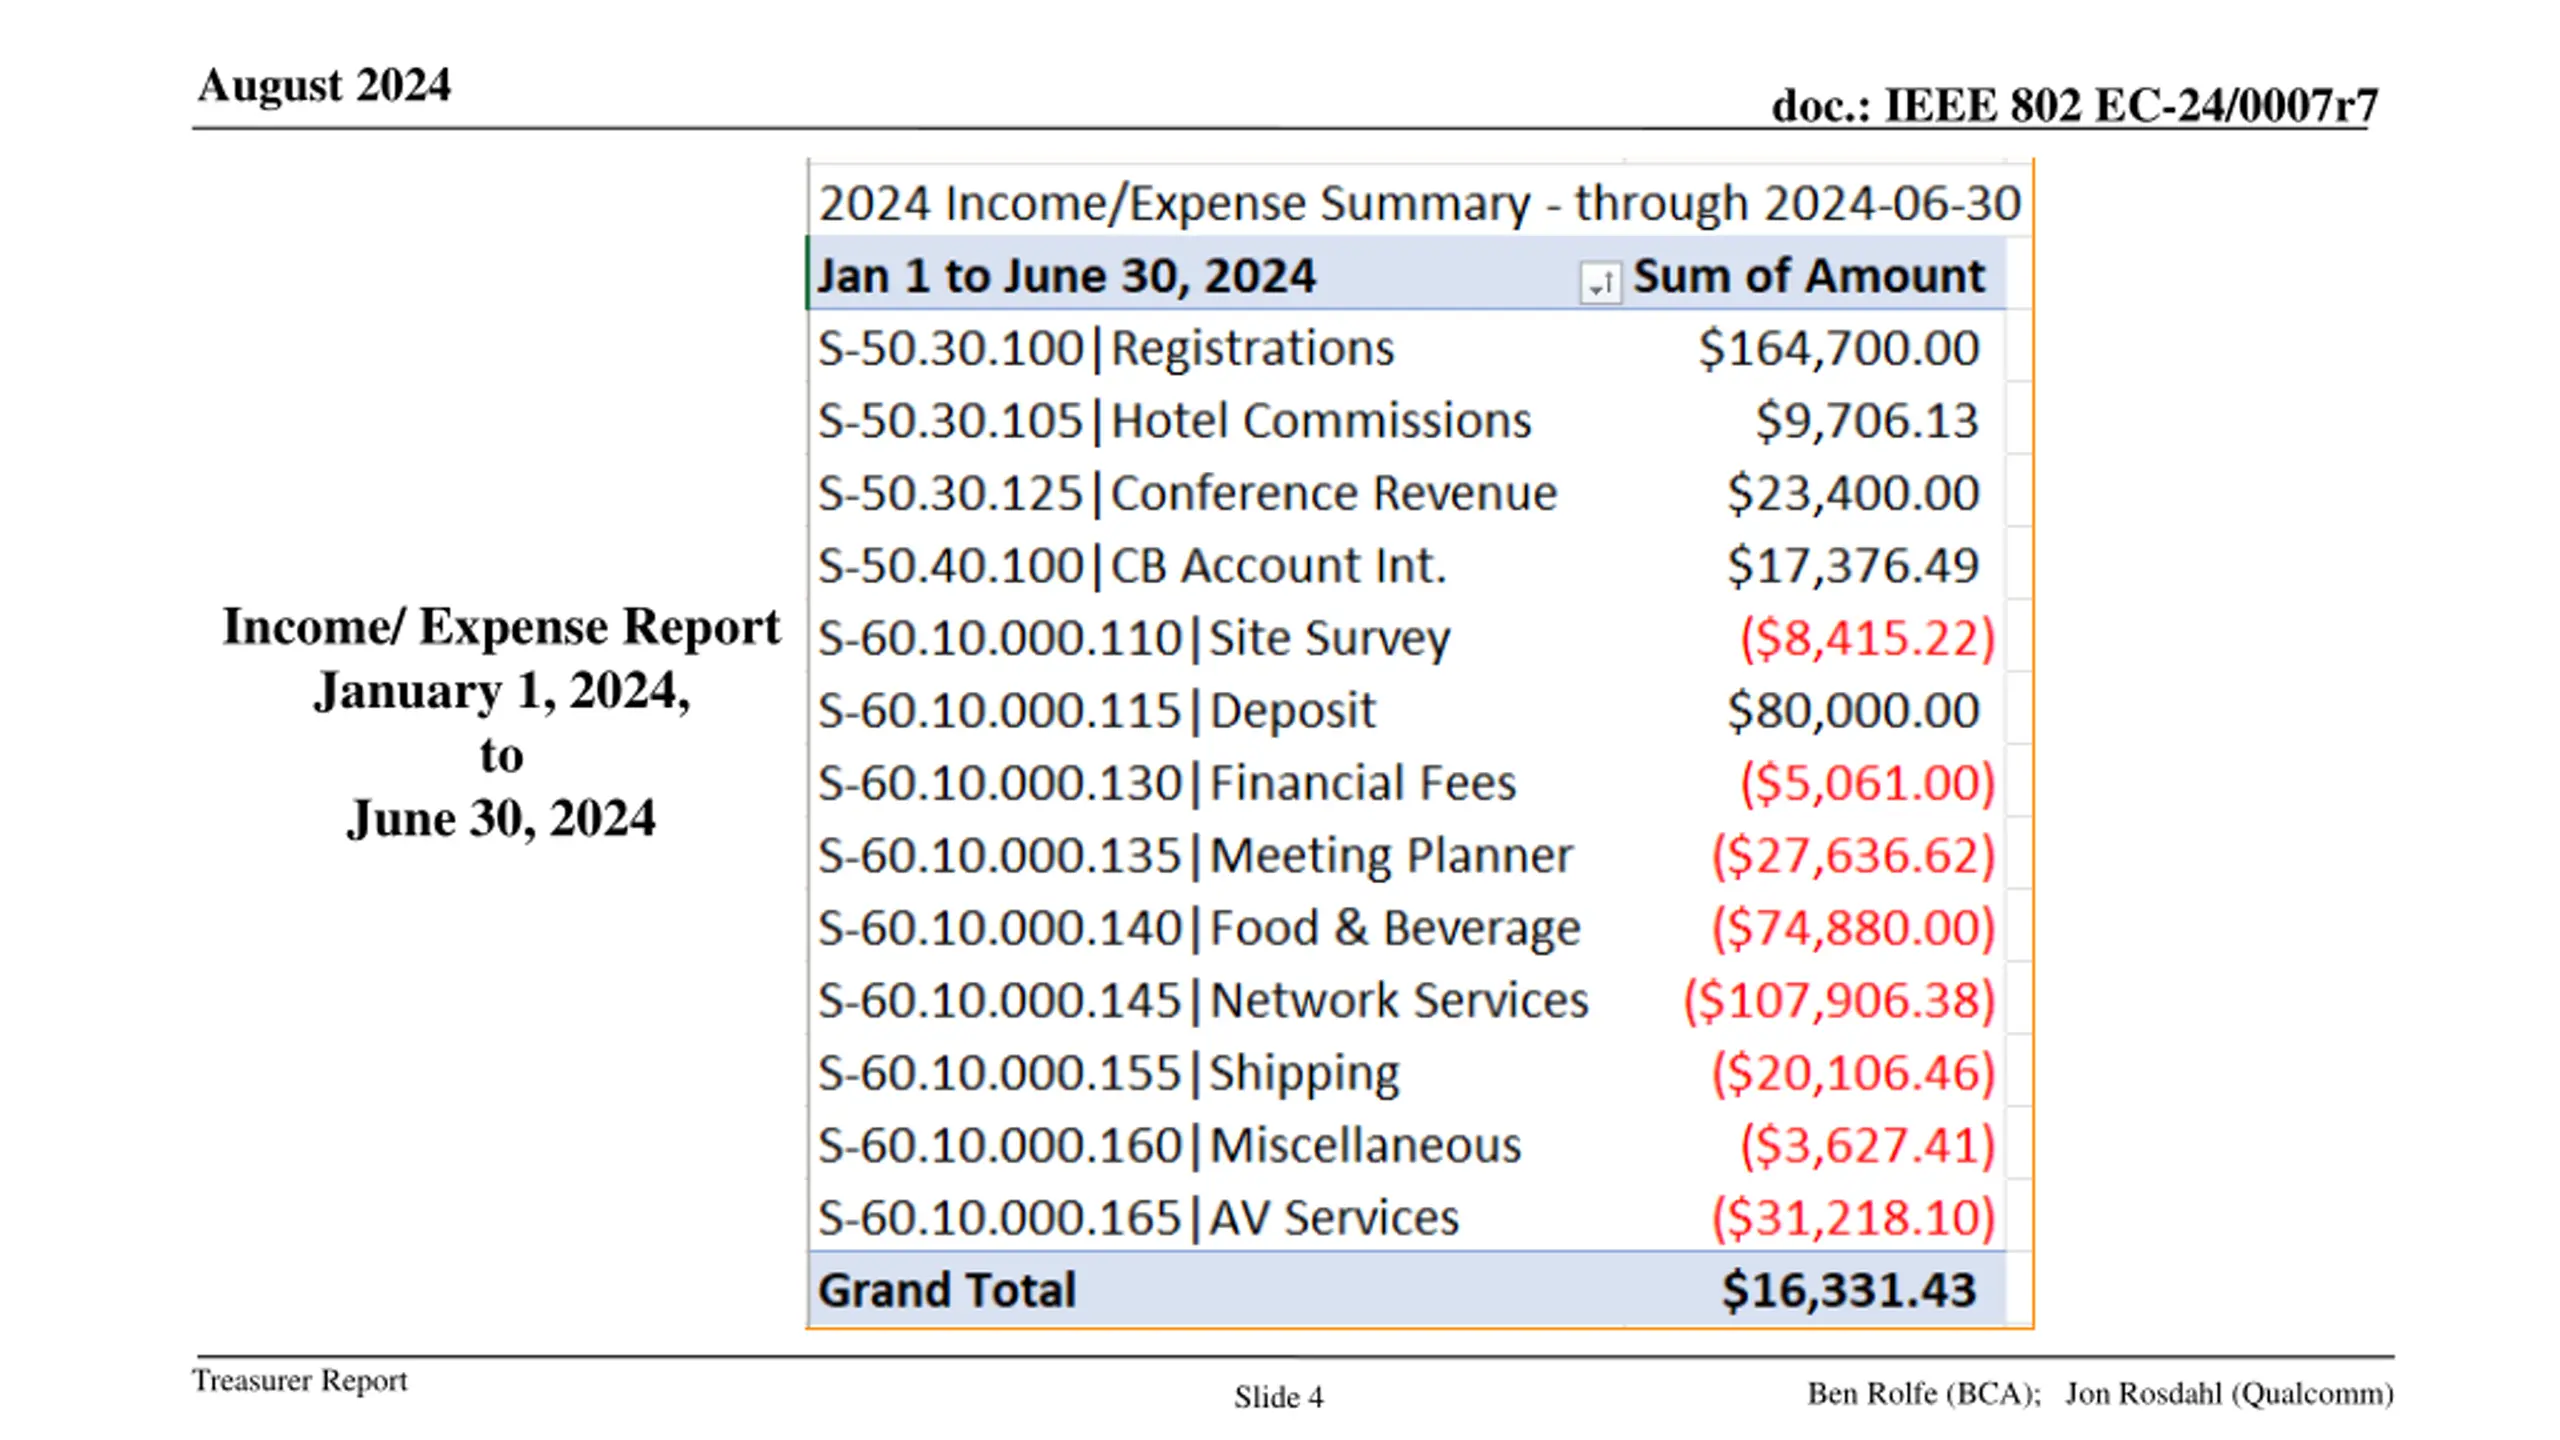The height and width of the screenshot is (1440, 2560).
Task: Select the 'S-50.30.100|Registrations' row label
Action: pyautogui.click(x=1106, y=349)
